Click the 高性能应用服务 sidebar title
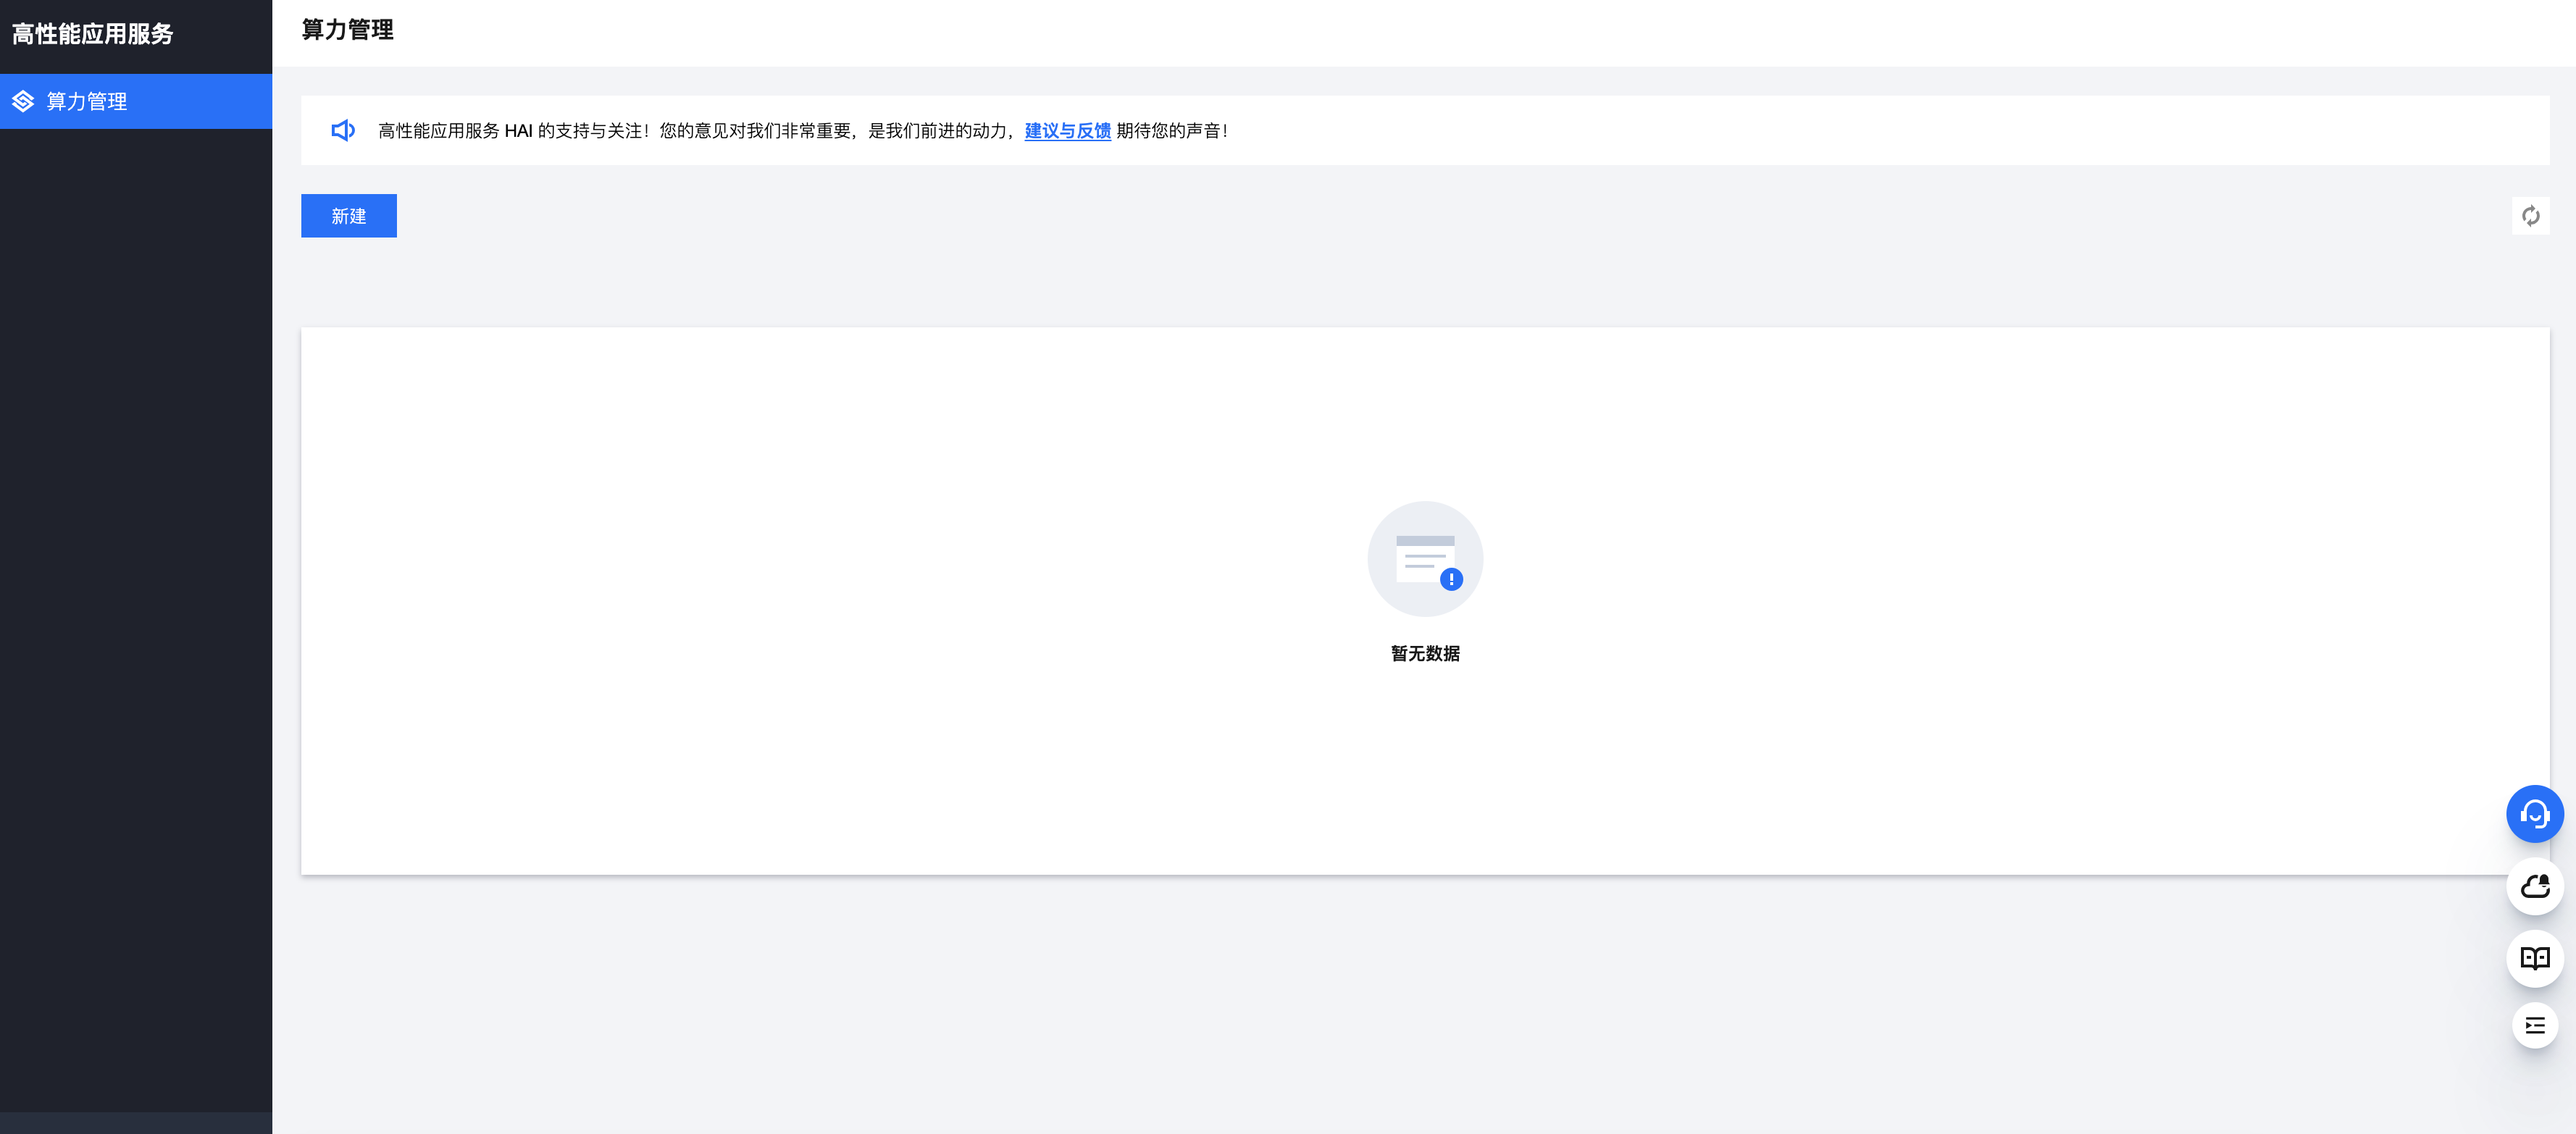The image size is (2576, 1134). [92, 34]
